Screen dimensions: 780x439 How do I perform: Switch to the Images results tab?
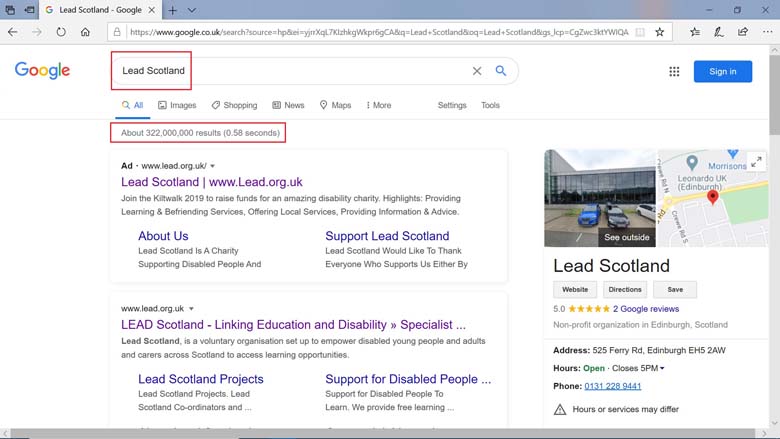[x=177, y=105]
